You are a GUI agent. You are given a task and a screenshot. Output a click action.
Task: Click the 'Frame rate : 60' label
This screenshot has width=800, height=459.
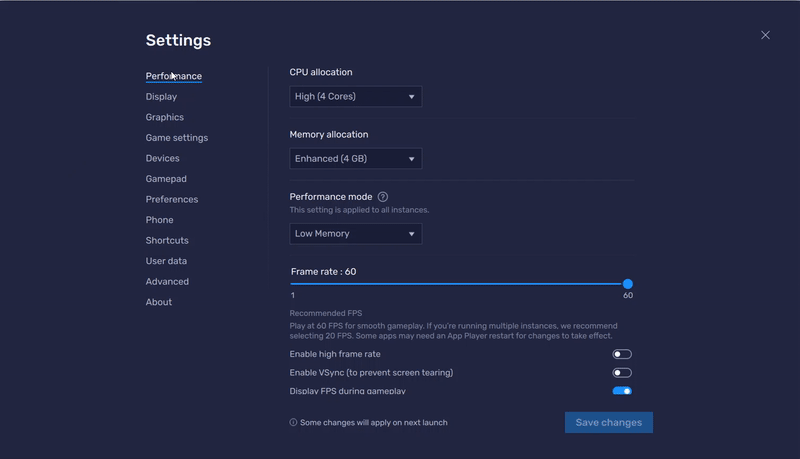point(323,272)
